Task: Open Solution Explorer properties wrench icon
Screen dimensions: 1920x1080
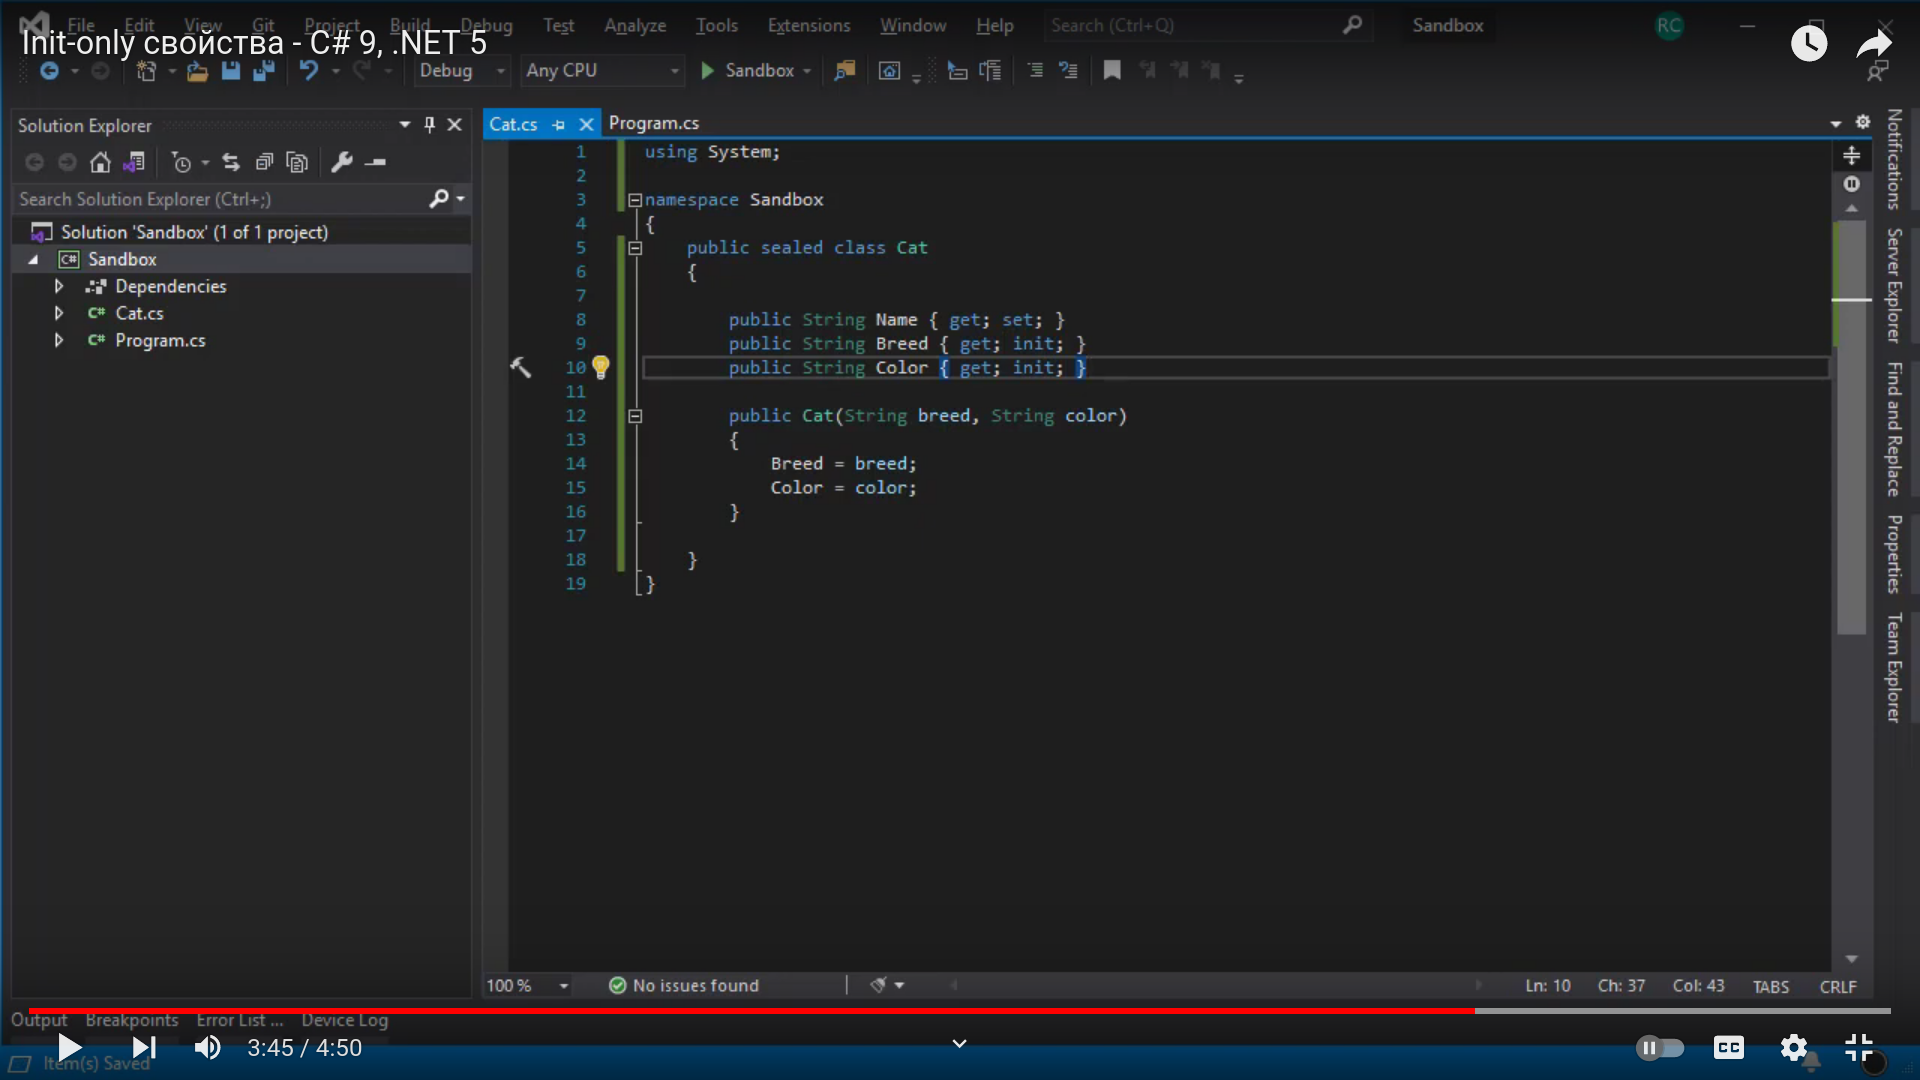Action: point(342,162)
